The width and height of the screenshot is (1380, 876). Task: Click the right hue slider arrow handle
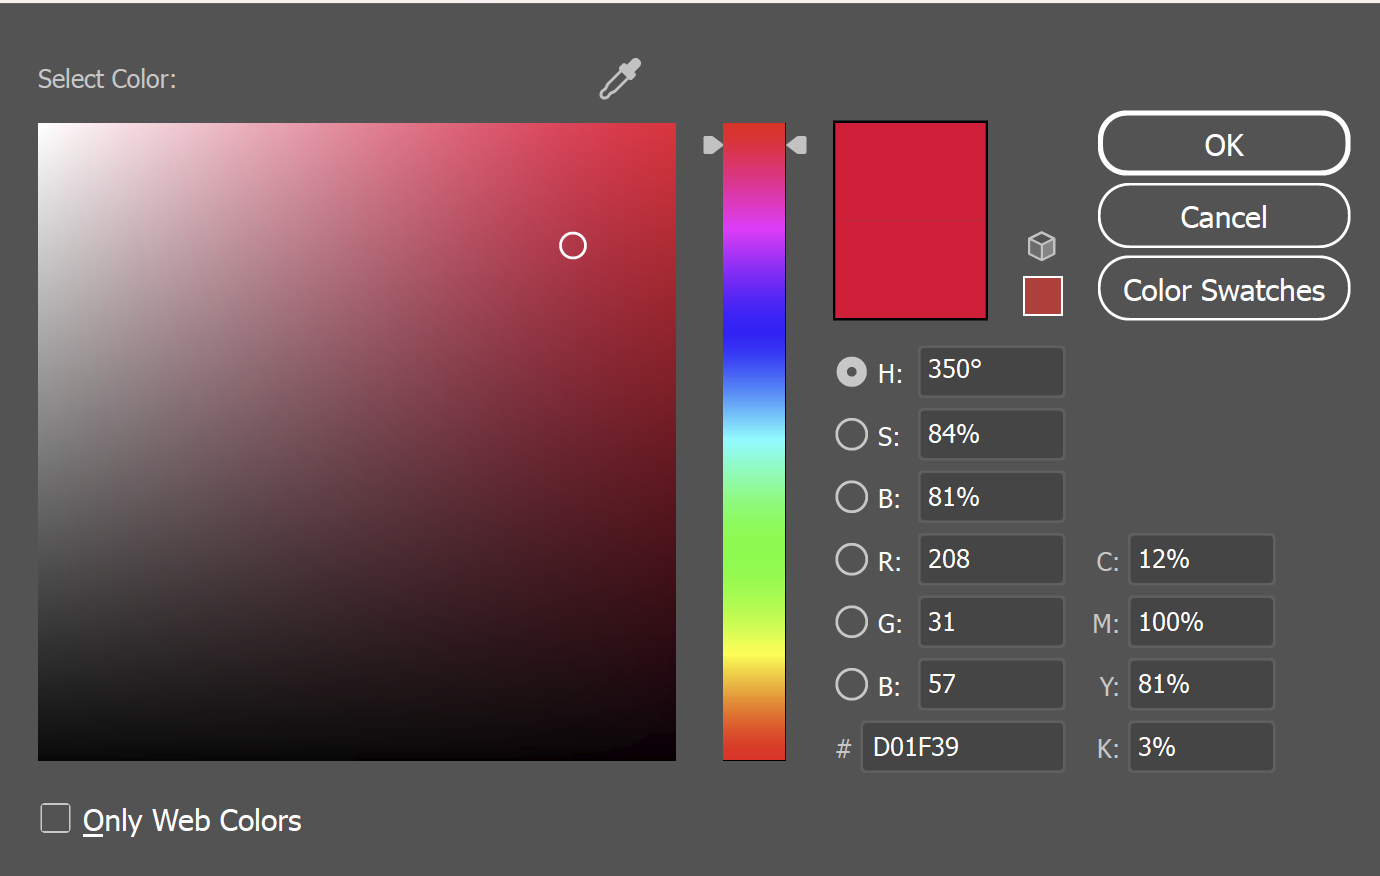pos(797,145)
